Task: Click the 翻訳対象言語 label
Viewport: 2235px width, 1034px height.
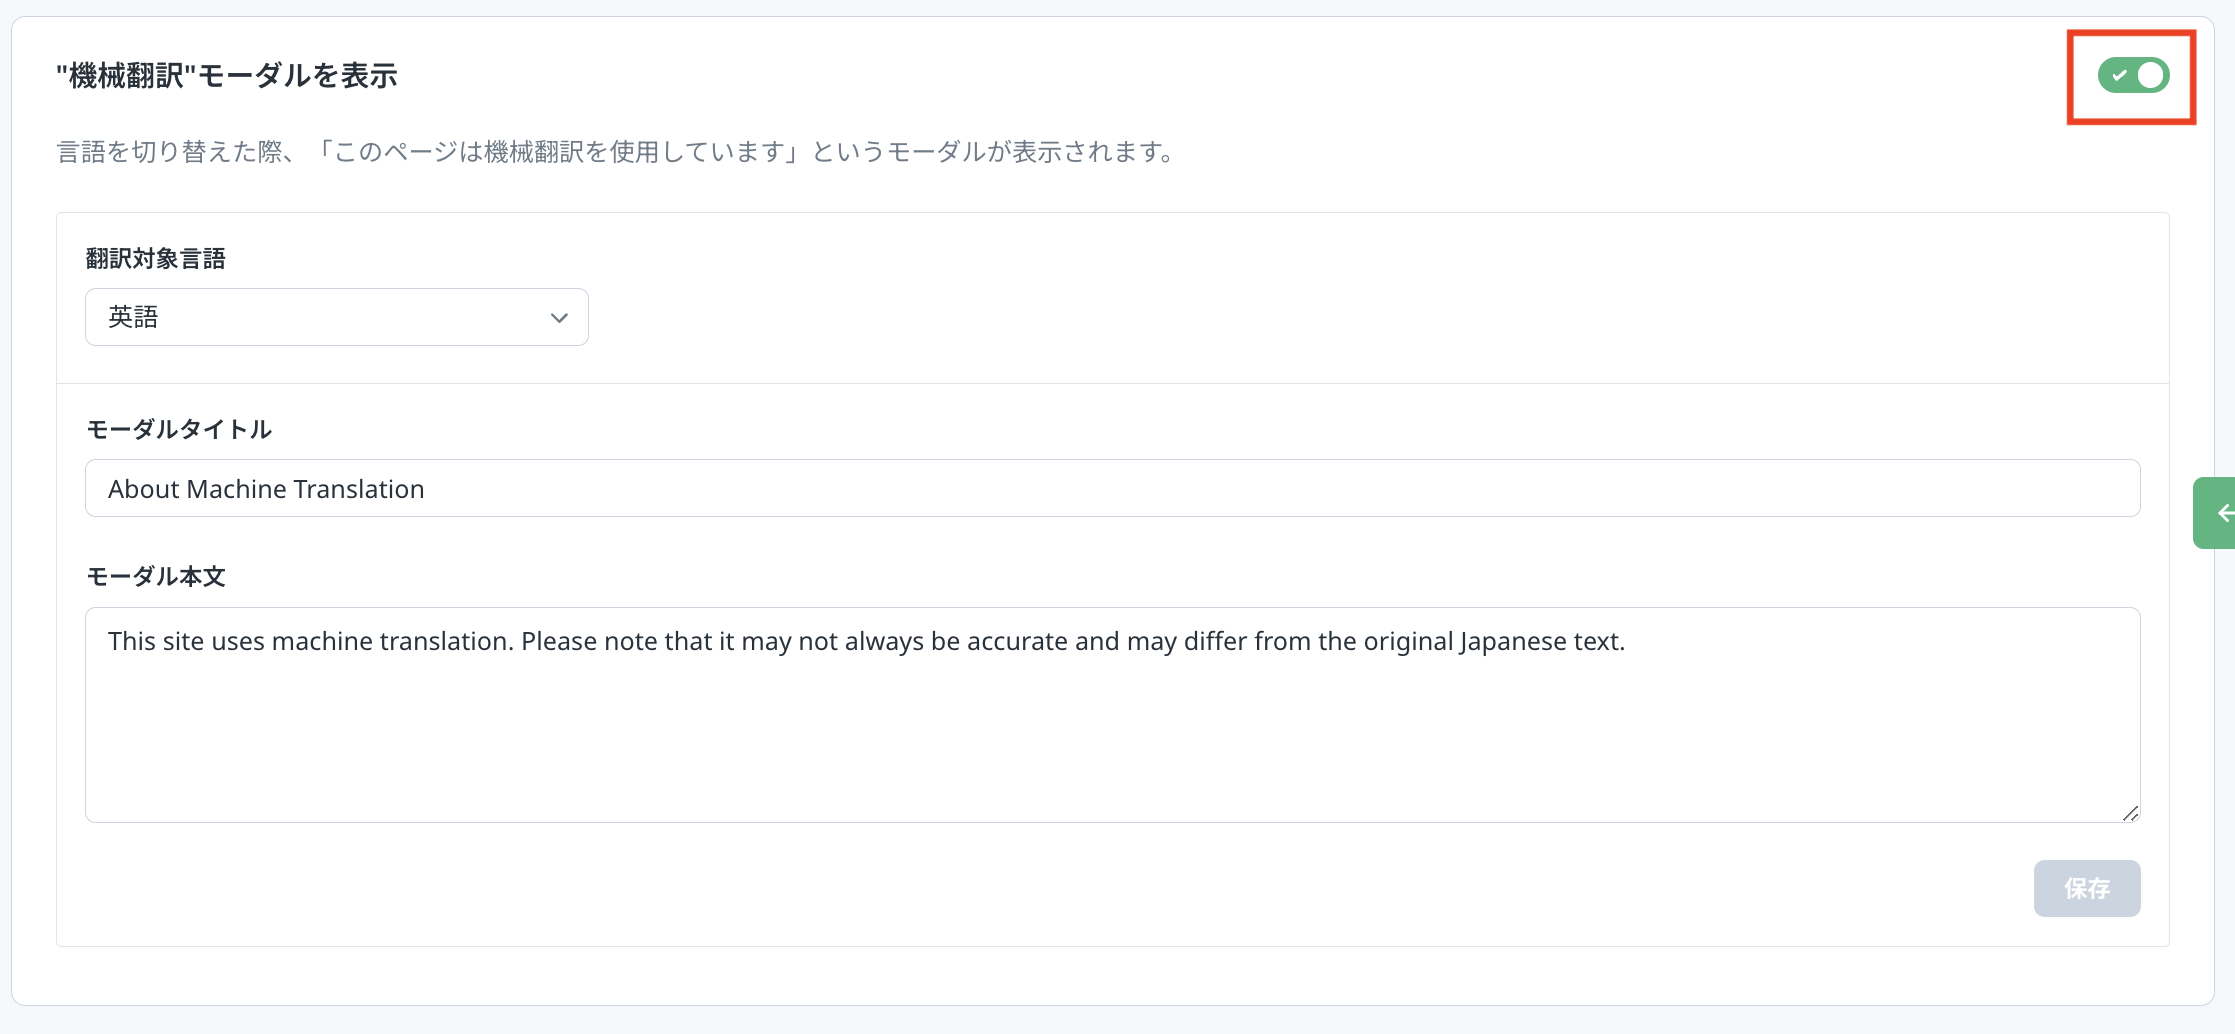Action: [x=155, y=259]
